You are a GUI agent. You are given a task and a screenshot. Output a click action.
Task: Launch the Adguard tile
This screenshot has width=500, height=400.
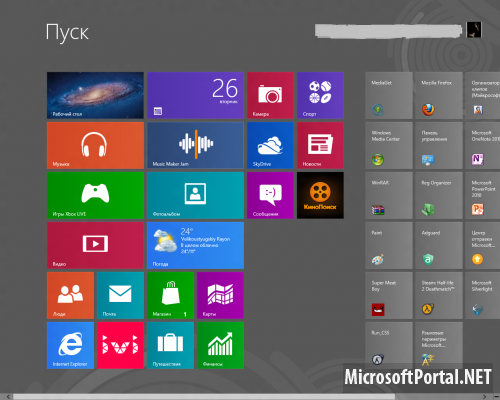(x=439, y=245)
